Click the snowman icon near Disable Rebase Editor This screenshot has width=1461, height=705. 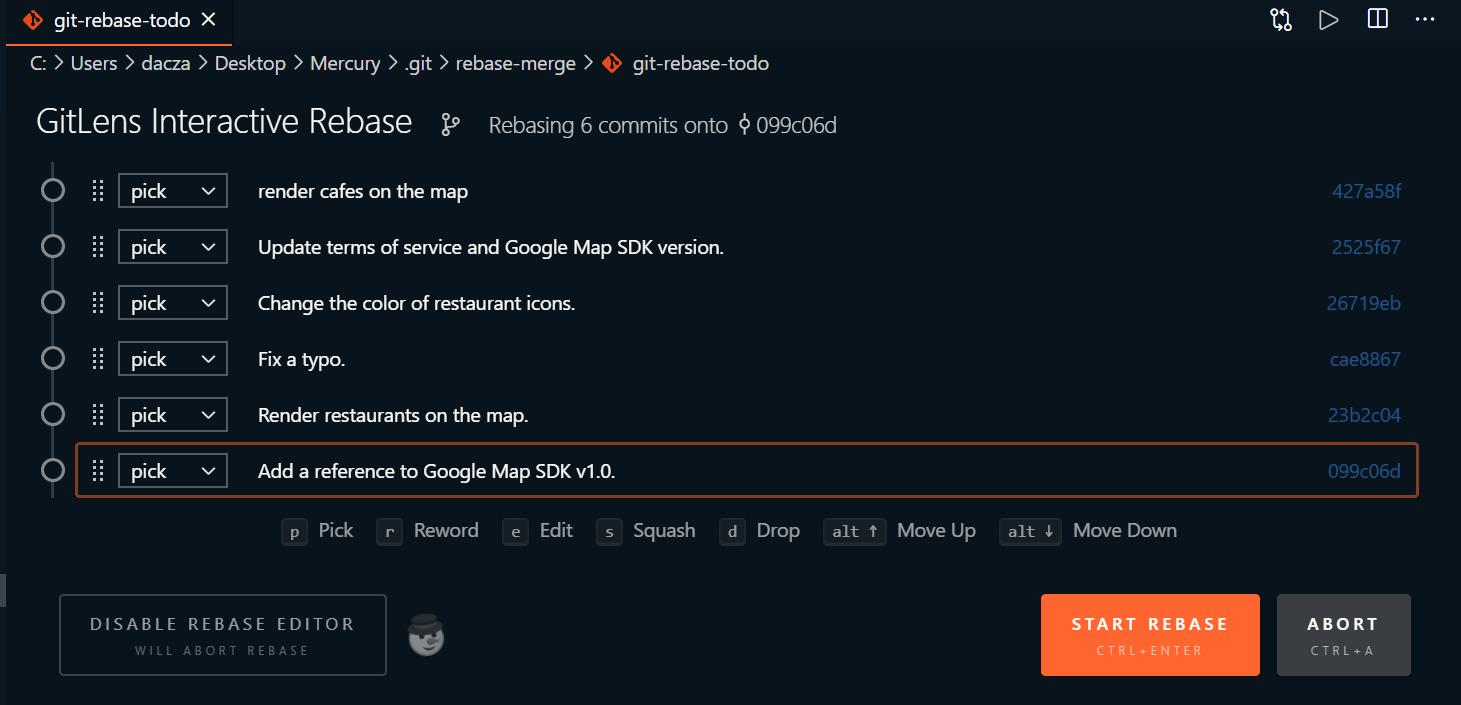427,636
